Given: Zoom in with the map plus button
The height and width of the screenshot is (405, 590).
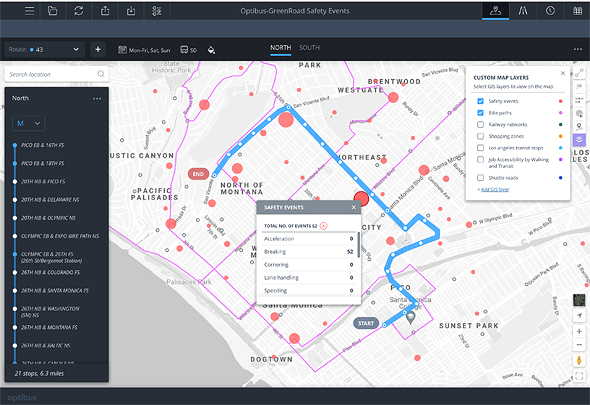Looking at the screenshot, I should coord(579,331).
